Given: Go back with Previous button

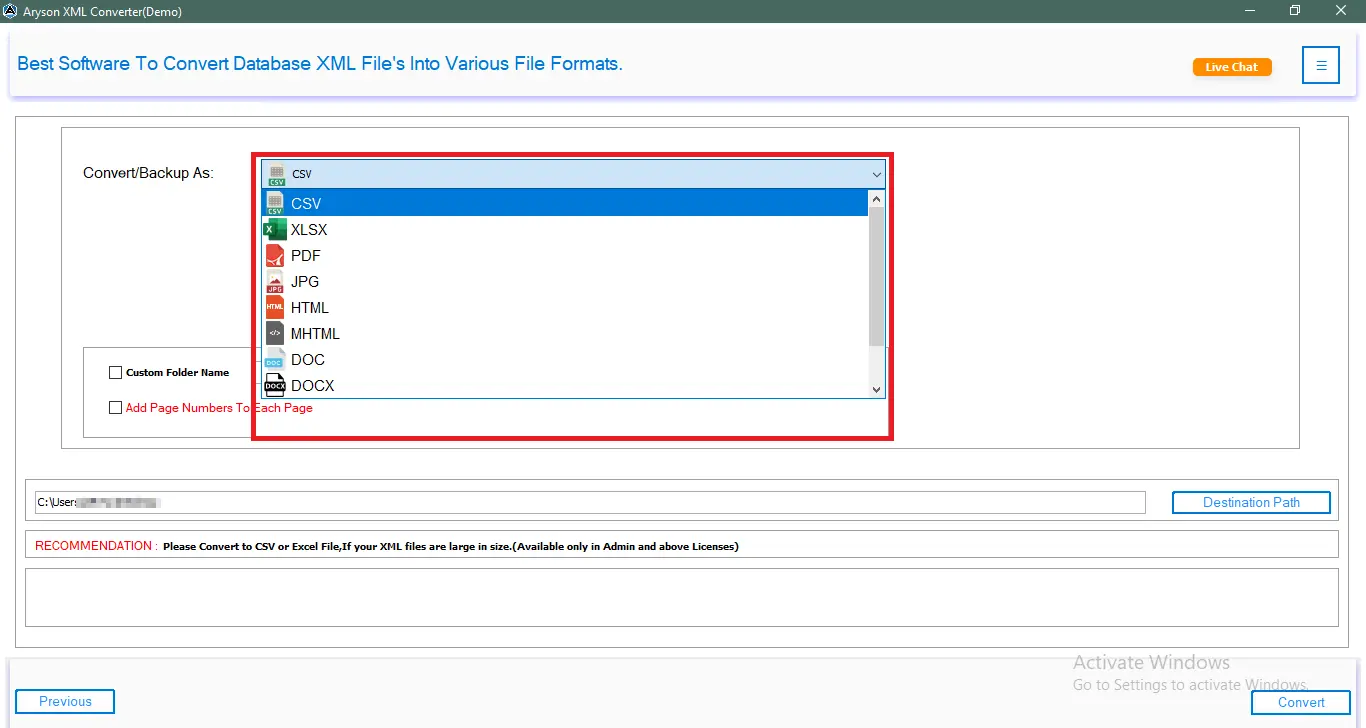Looking at the screenshot, I should coord(65,702).
